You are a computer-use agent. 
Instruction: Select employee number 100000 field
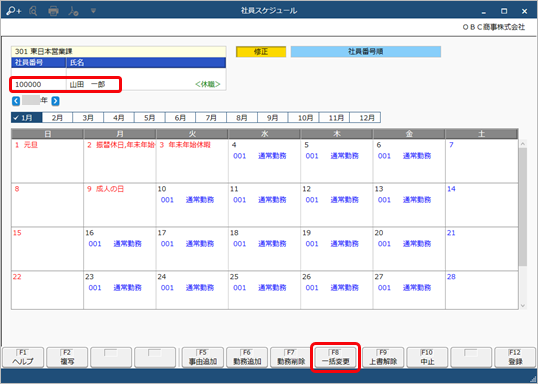click(x=39, y=84)
